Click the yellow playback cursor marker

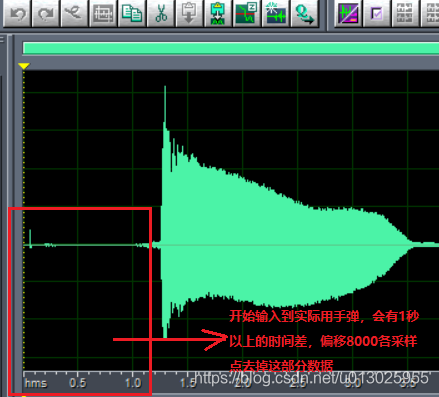coord(24,66)
